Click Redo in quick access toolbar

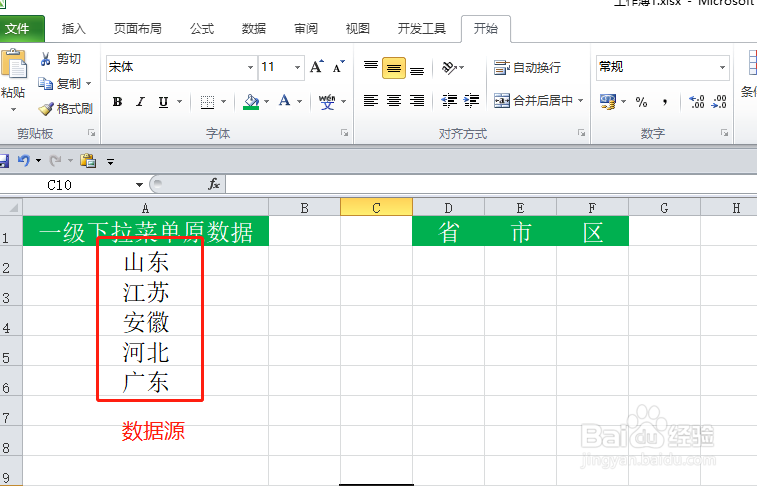click(56, 160)
